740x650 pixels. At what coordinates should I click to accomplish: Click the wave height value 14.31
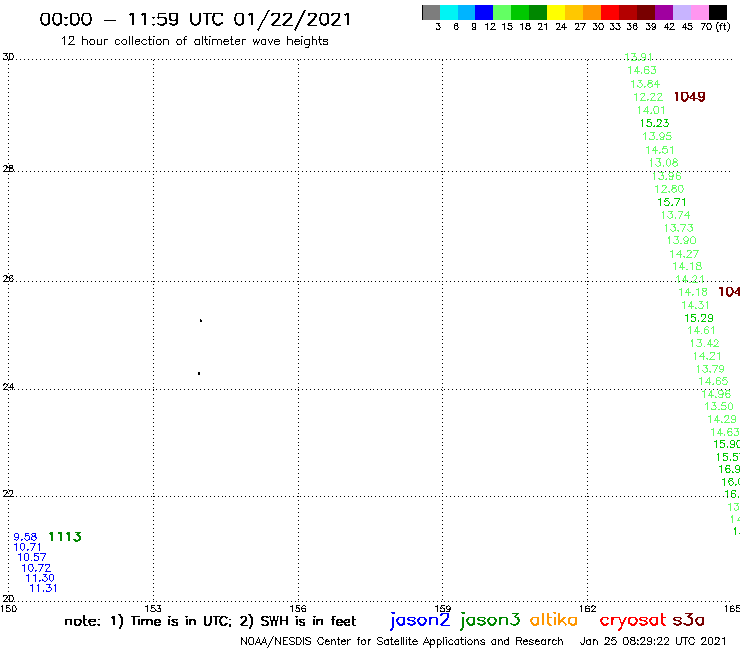click(696, 305)
